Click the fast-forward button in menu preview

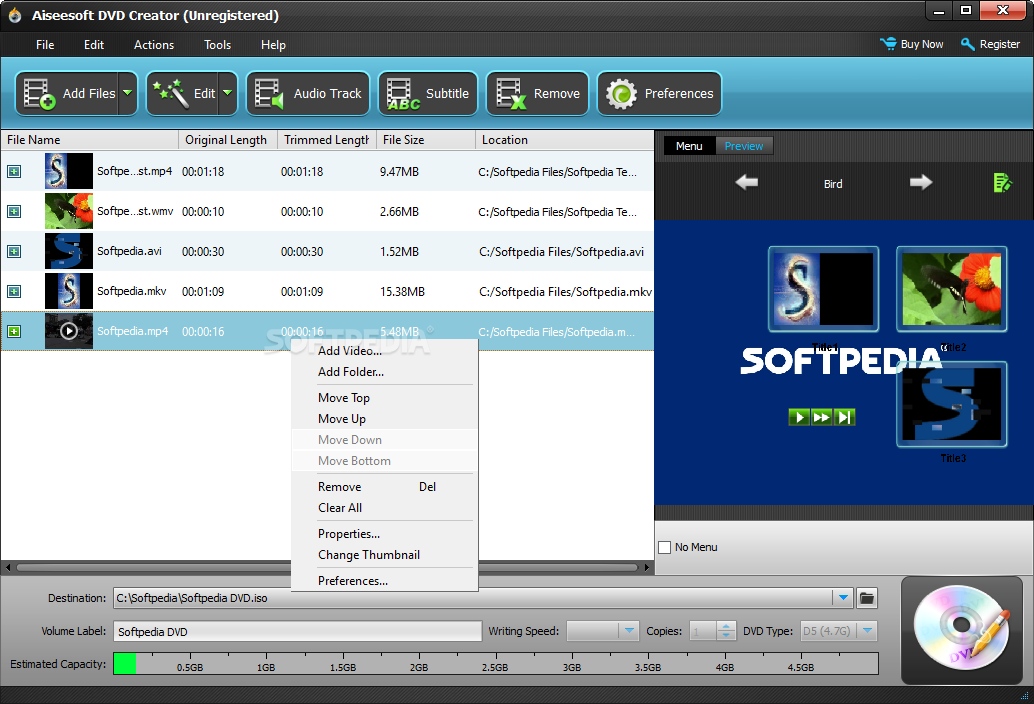pos(822,417)
